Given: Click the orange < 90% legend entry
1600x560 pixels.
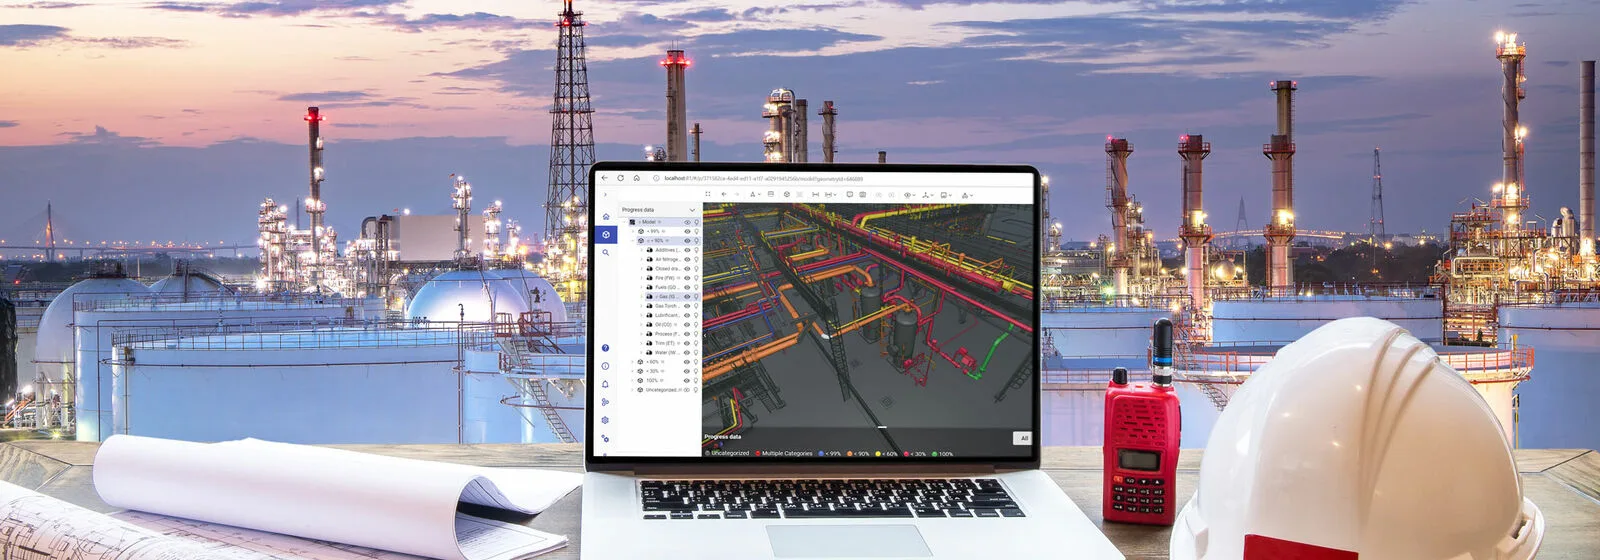Looking at the screenshot, I should pos(859,453).
